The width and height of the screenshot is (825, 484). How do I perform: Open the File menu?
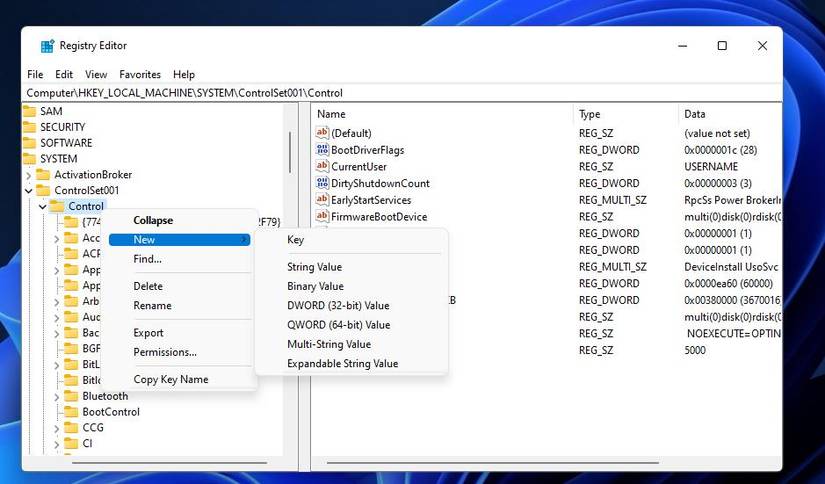click(35, 74)
